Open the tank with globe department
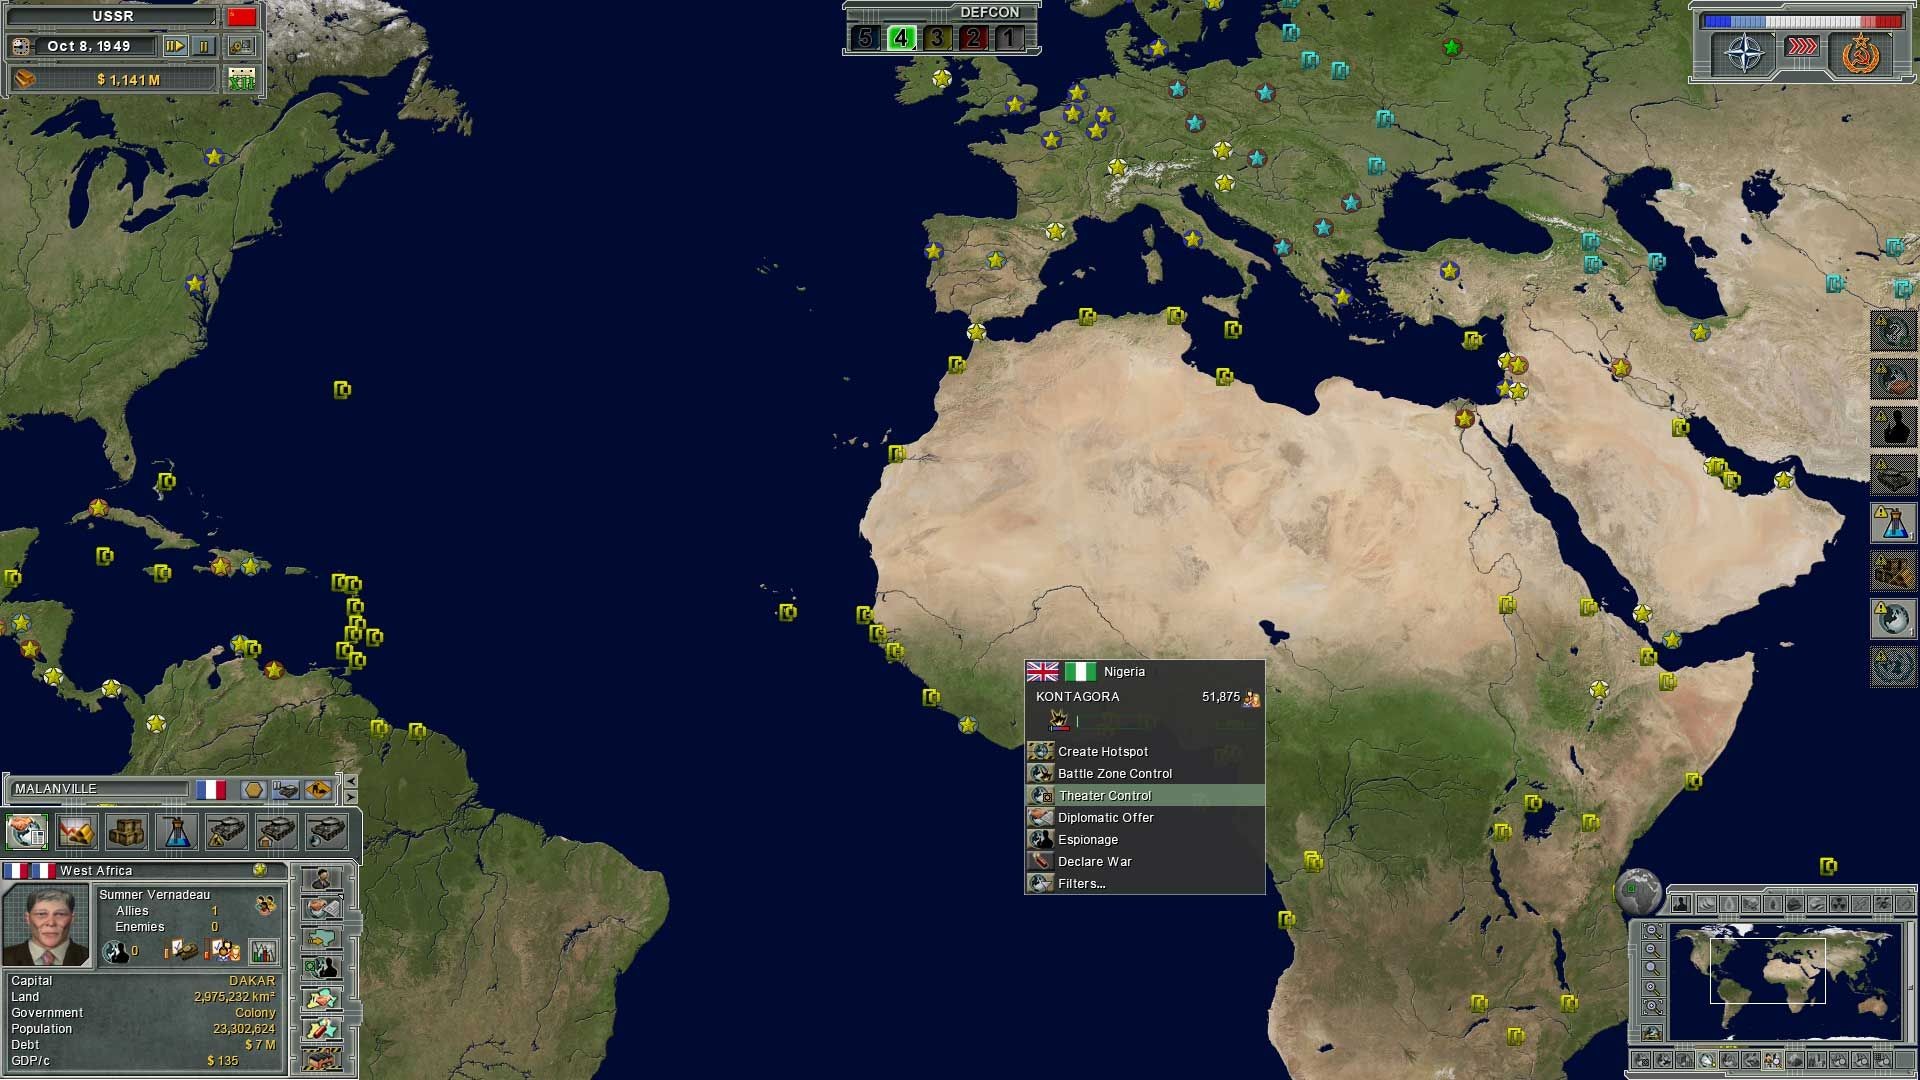The height and width of the screenshot is (1080, 1920). coord(327,831)
